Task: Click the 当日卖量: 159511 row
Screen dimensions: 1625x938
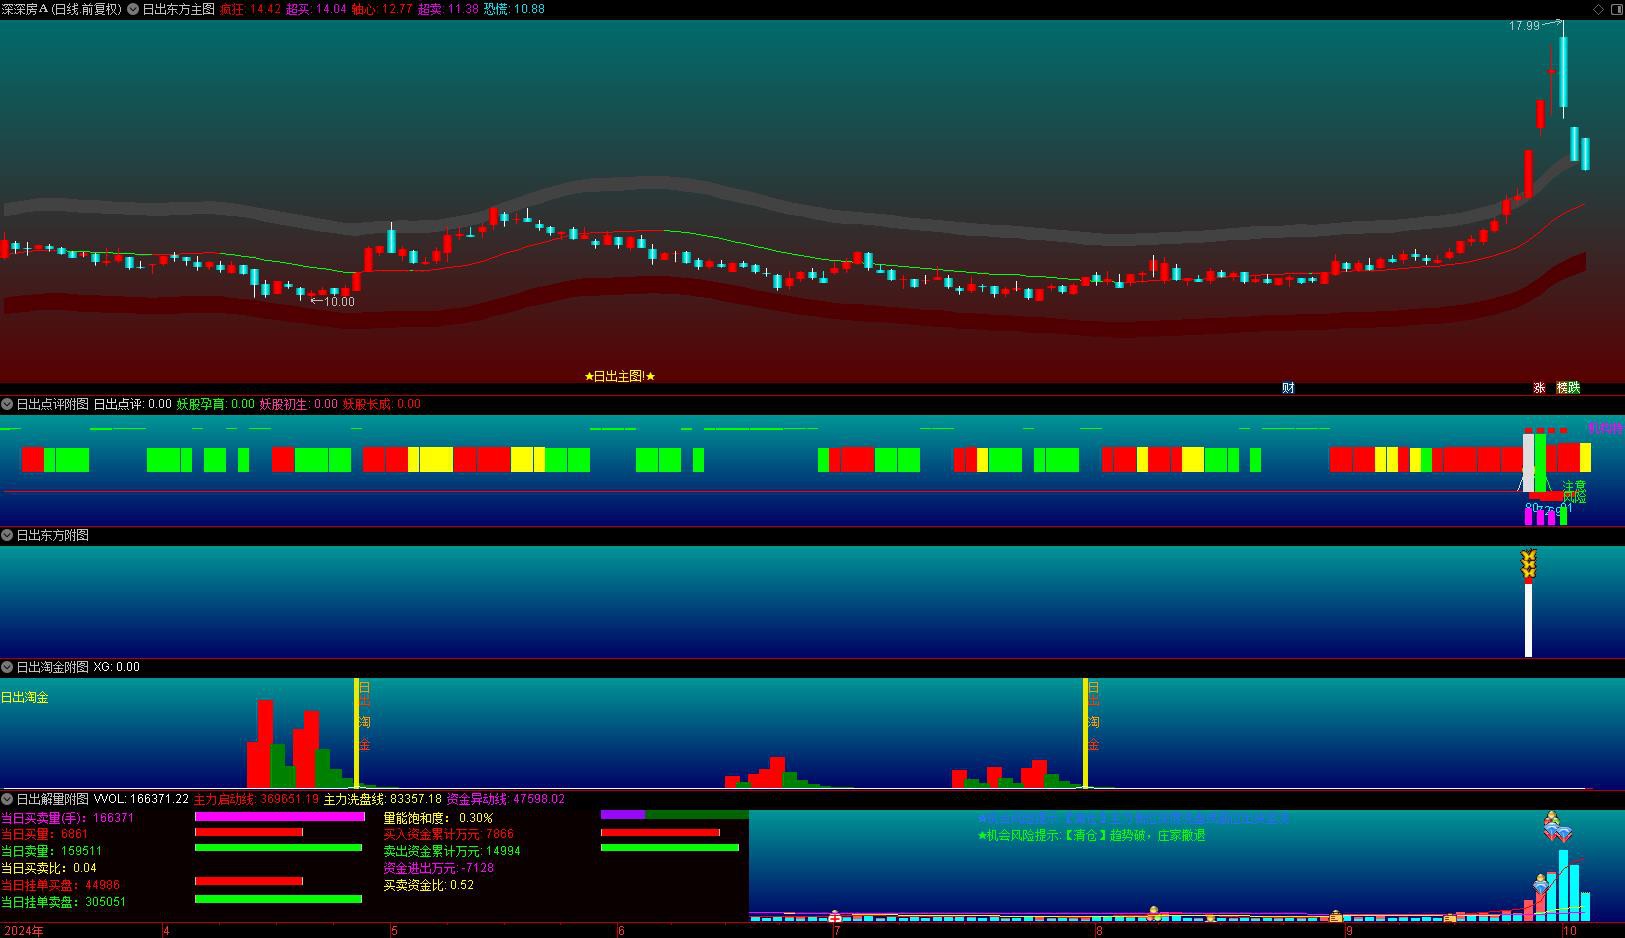Action: tap(51, 851)
